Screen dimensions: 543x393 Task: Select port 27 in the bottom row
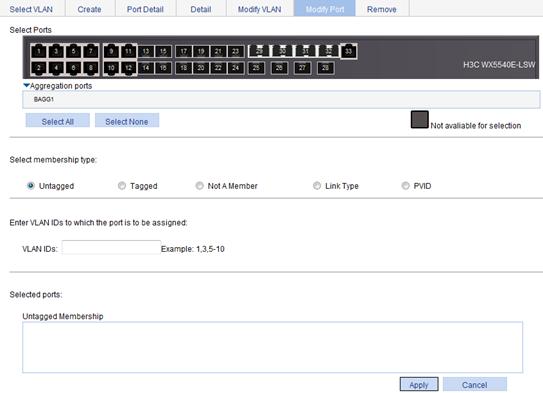pos(302,68)
